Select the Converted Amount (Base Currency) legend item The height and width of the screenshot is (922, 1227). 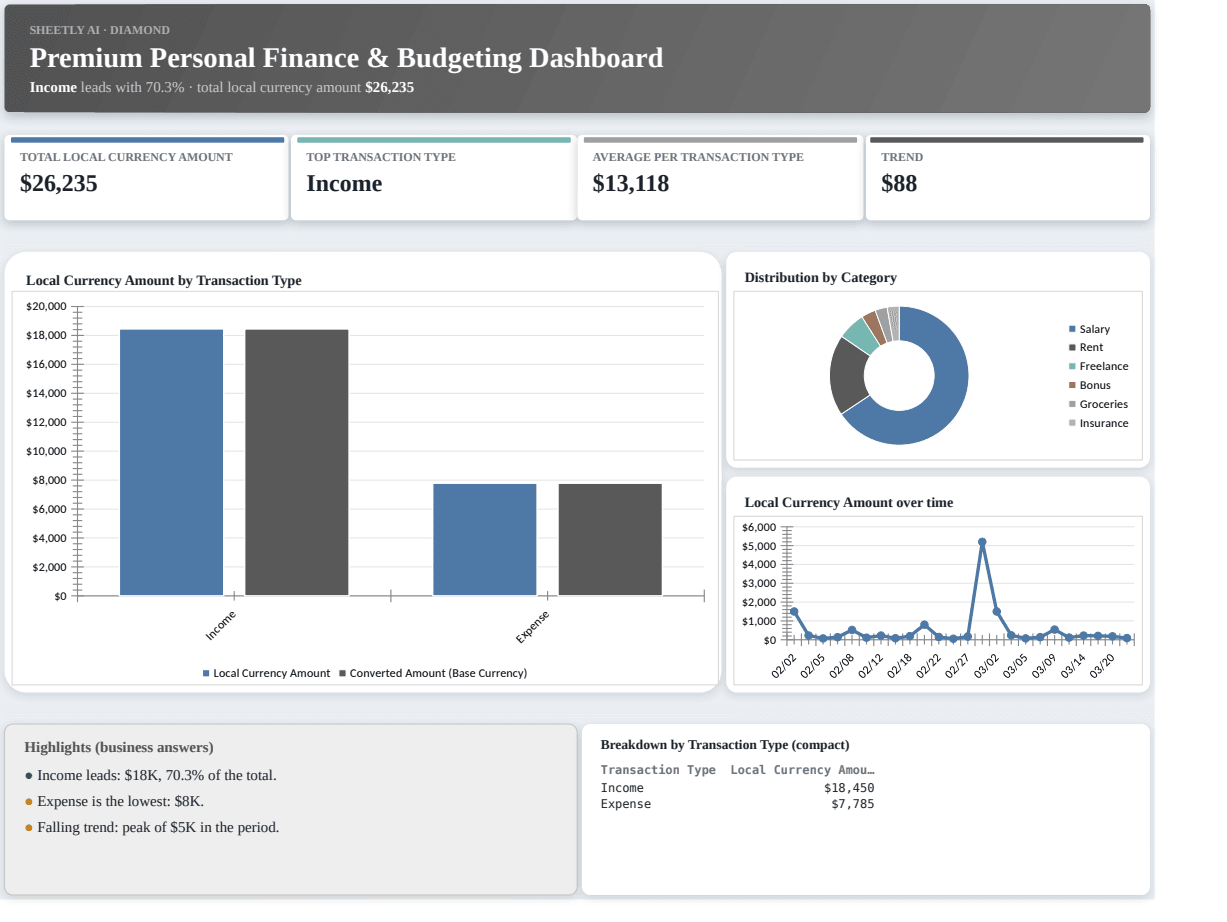pyautogui.click(x=433, y=673)
